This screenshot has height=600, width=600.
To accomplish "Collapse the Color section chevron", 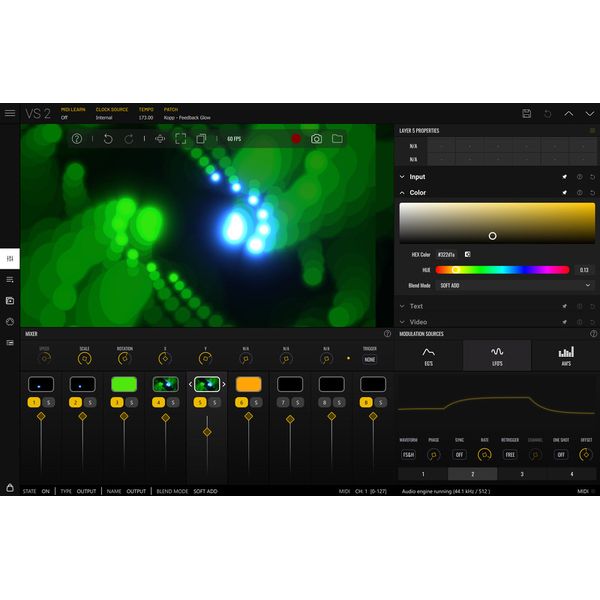I will [402, 193].
